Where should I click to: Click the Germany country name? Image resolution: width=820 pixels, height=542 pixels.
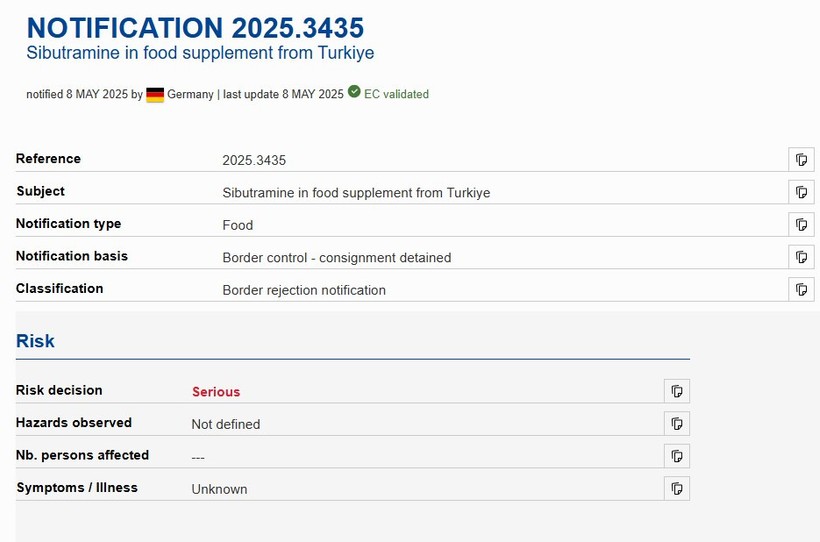coord(190,95)
